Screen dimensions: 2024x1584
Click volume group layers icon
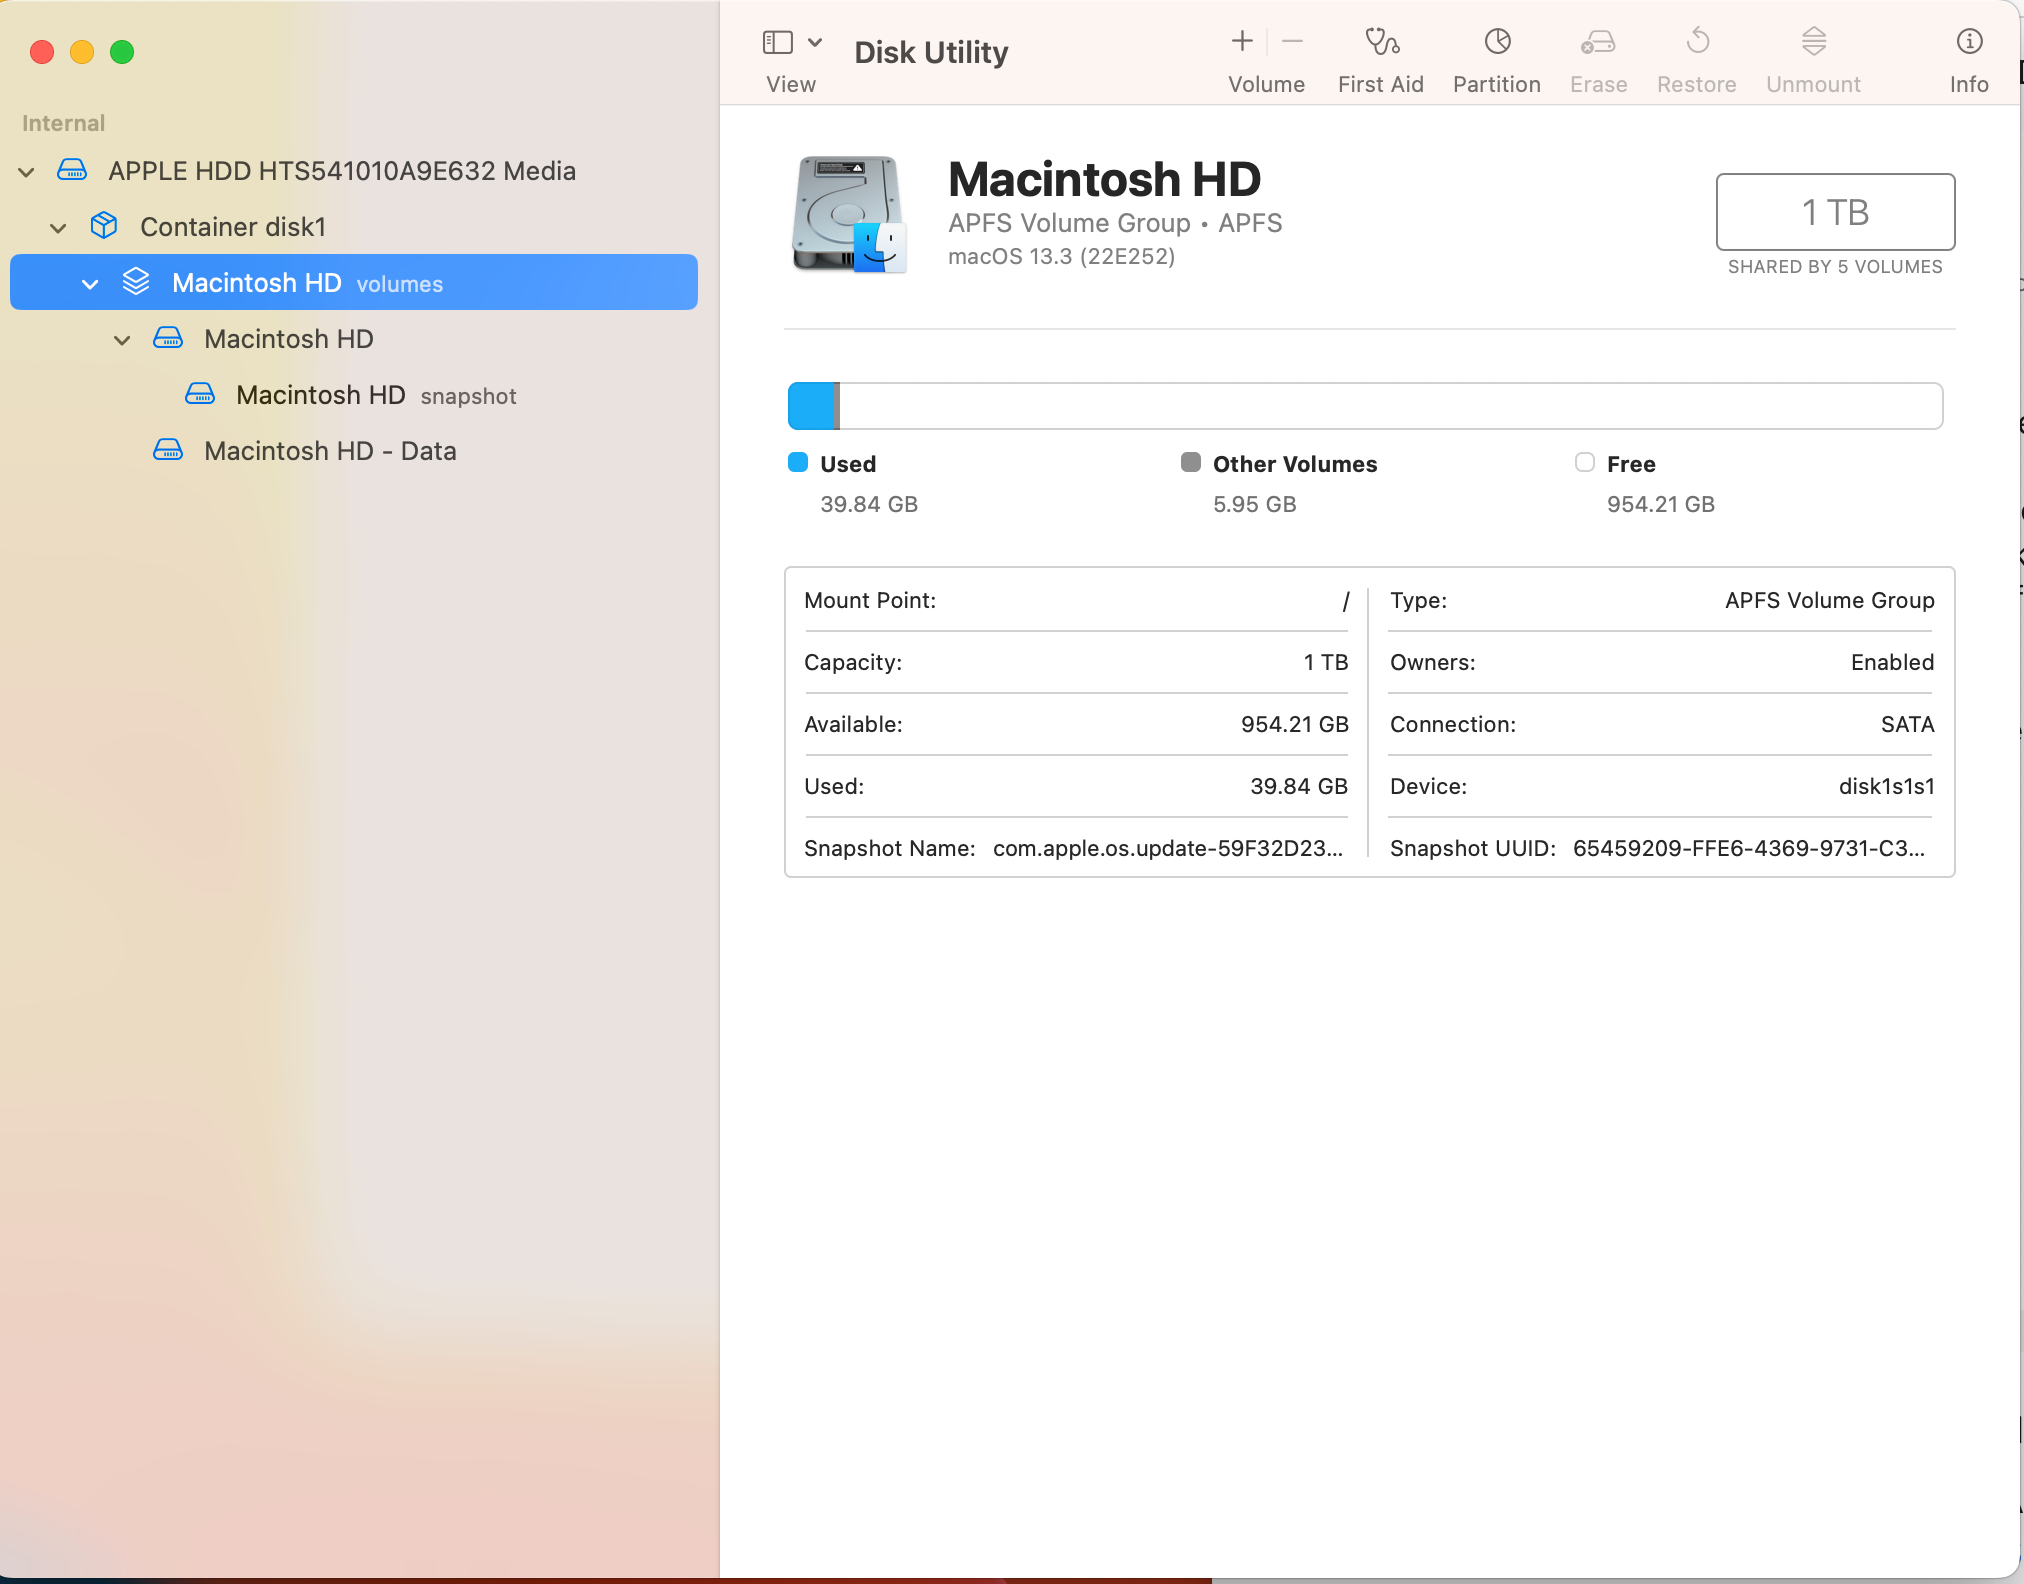(x=136, y=282)
